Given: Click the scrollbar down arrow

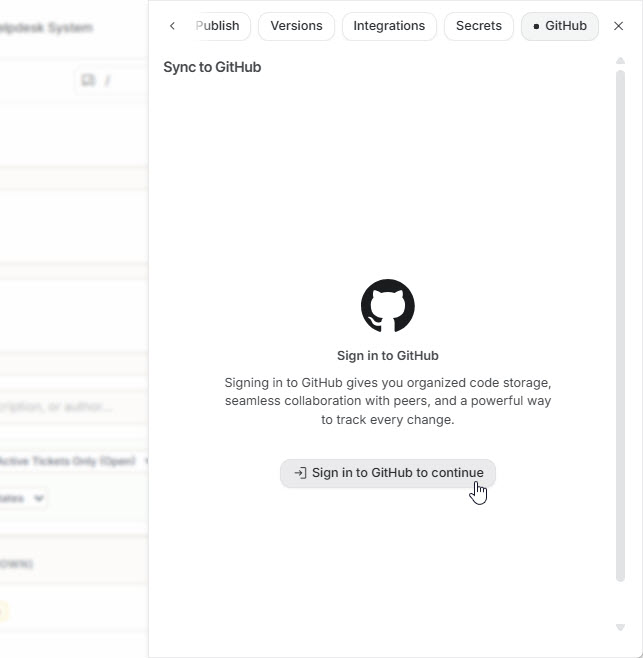Looking at the screenshot, I should [620, 627].
